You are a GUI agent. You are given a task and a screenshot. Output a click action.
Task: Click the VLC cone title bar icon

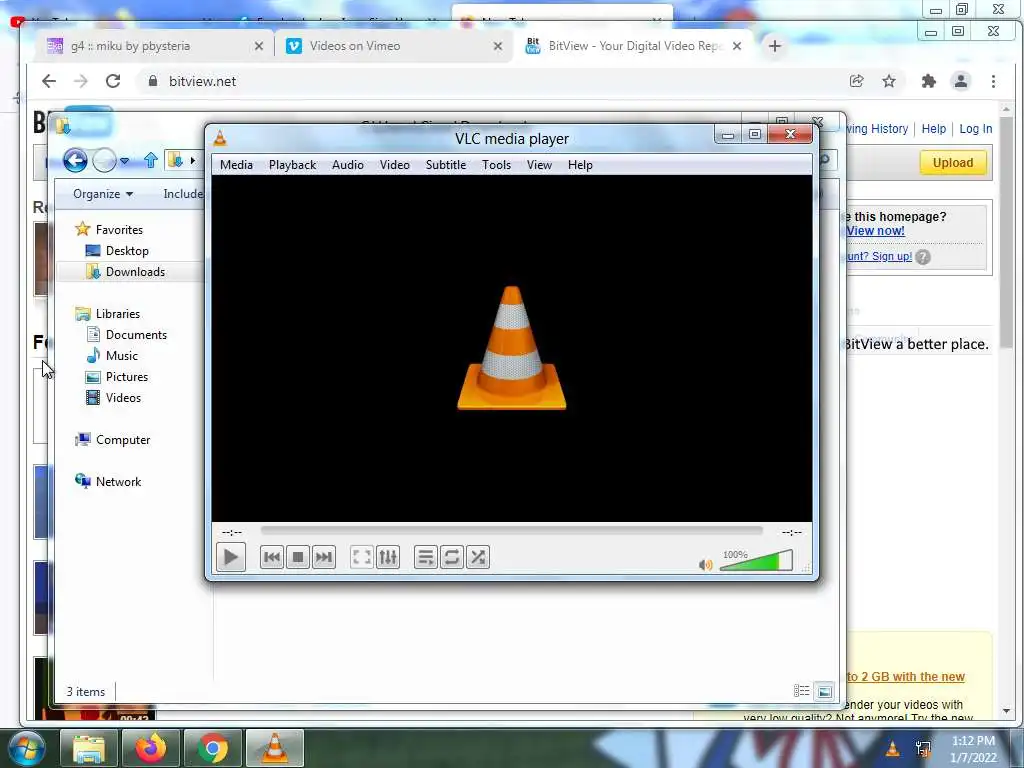tap(220, 138)
